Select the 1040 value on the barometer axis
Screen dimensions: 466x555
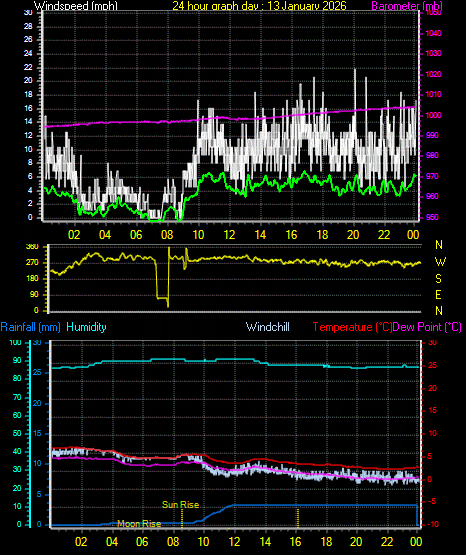tap(433, 33)
